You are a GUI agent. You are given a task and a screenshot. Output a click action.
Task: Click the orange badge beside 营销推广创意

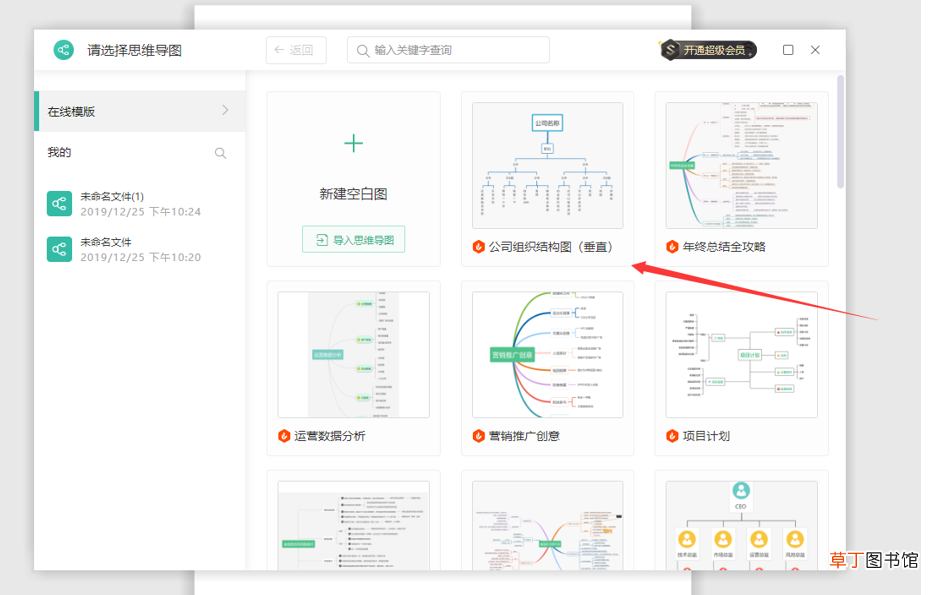[x=479, y=436]
